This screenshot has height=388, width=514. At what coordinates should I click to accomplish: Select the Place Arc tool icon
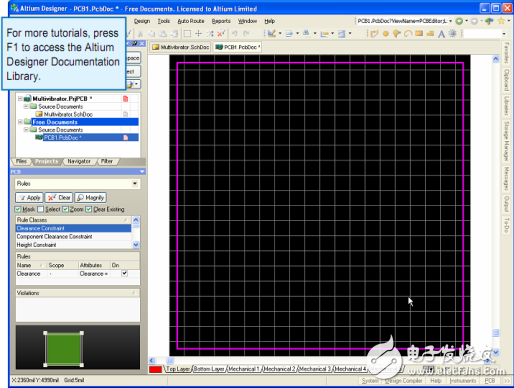(408, 33)
